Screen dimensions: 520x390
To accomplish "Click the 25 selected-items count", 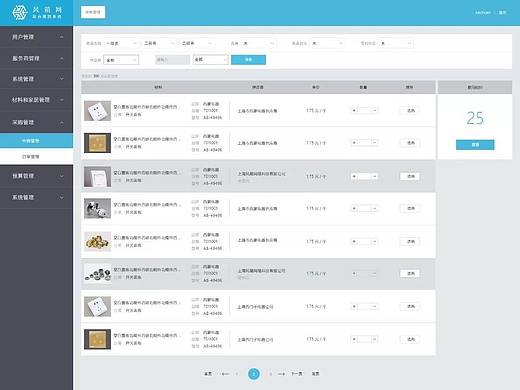I will (x=475, y=118).
